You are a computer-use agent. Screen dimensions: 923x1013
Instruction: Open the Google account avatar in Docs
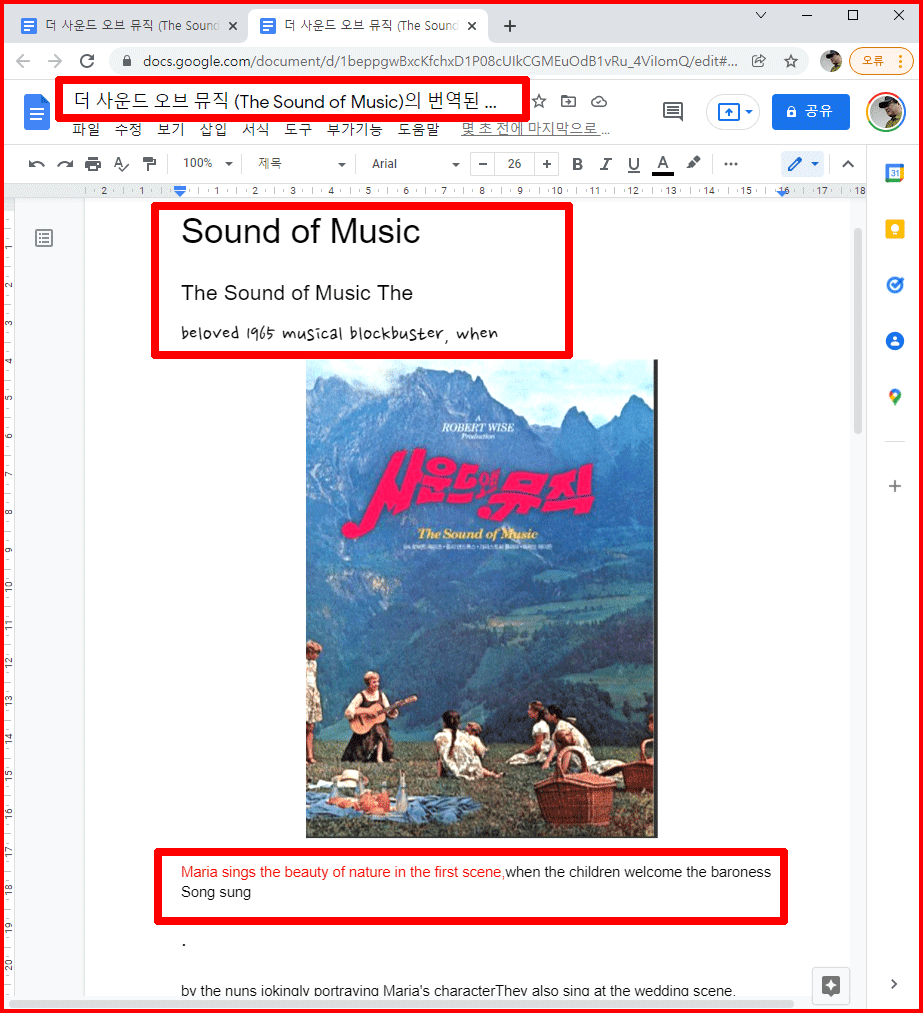[x=886, y=112]
